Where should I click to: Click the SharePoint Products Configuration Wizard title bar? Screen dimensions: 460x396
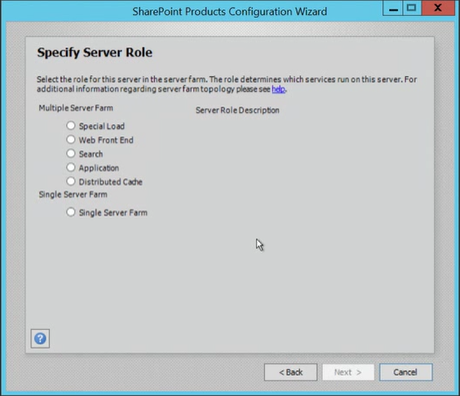click(x=230, y=11)
